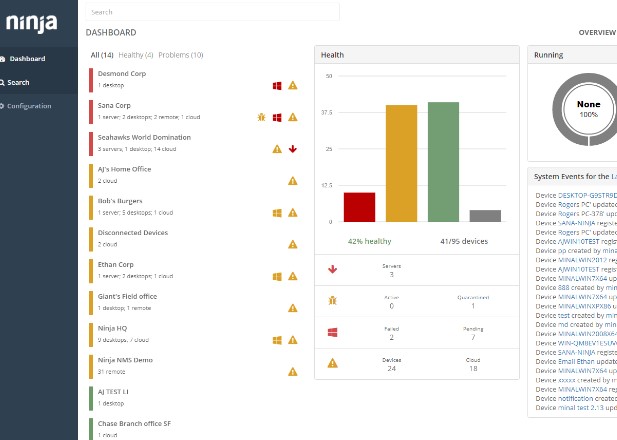Click the Pending patches count 7
617x440 pixels.
point(473,337)
